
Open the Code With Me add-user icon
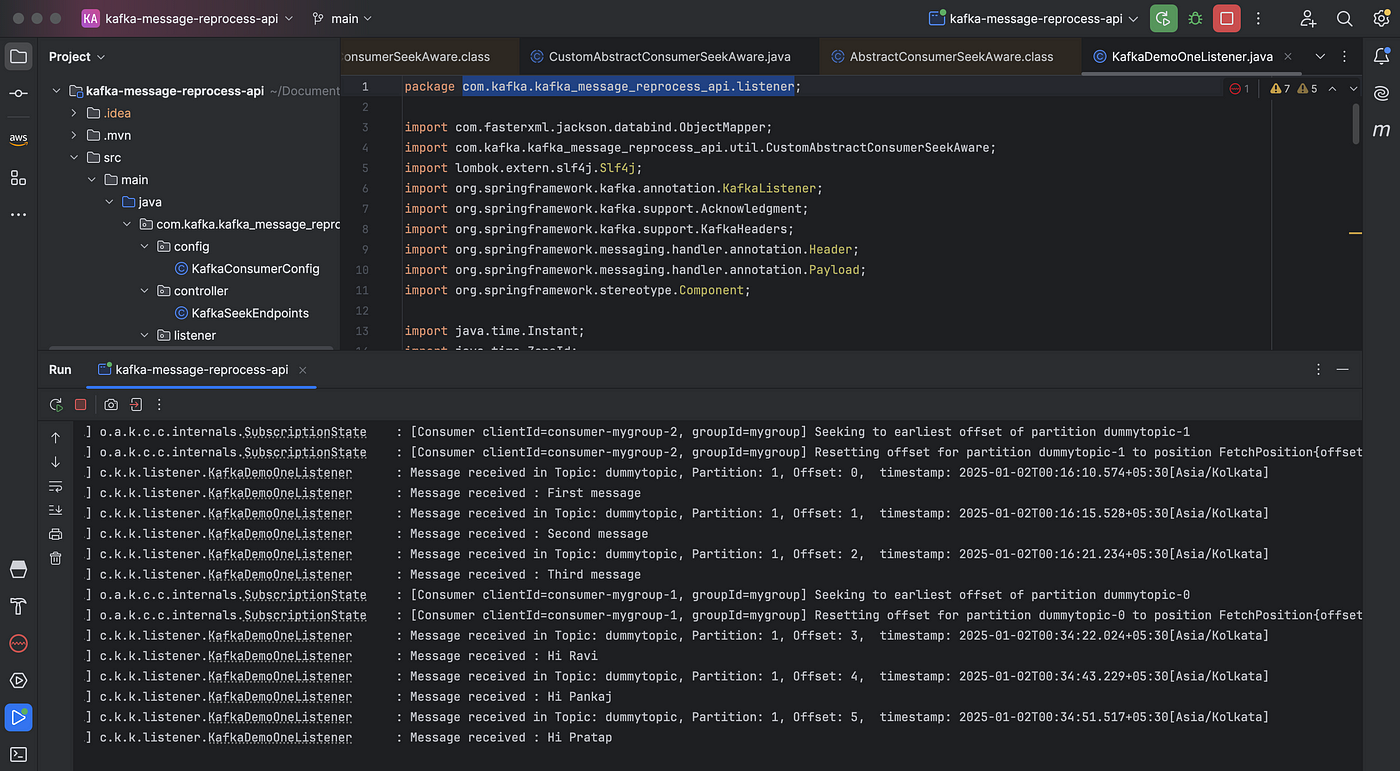[x=1308, y=18]
